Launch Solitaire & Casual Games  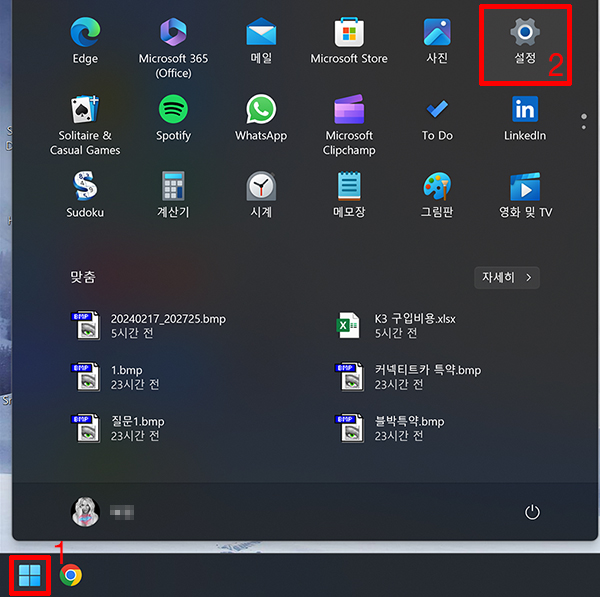pyautogui.click(x=85, y=125)
